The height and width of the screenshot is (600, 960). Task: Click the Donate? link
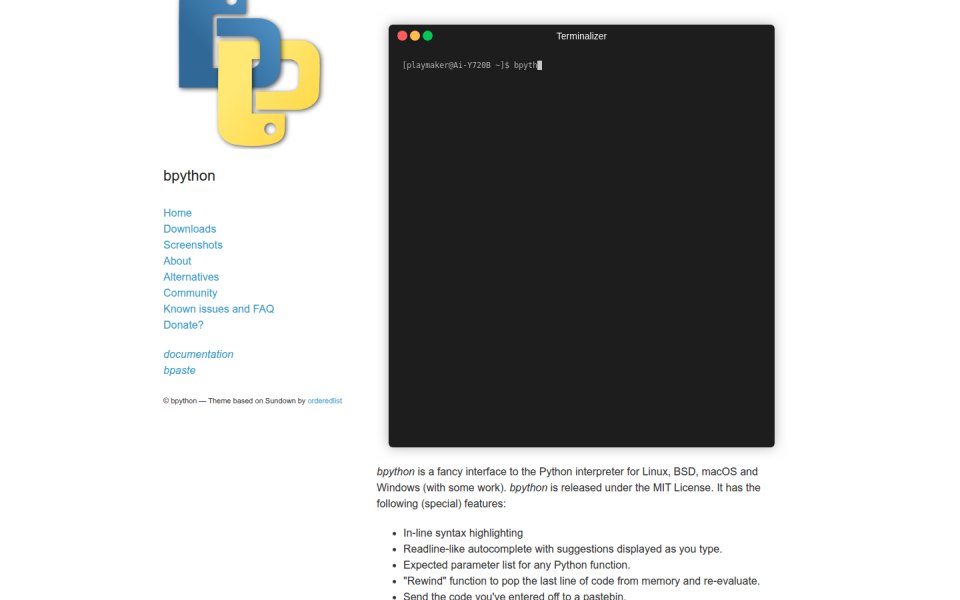pos(183,325)
